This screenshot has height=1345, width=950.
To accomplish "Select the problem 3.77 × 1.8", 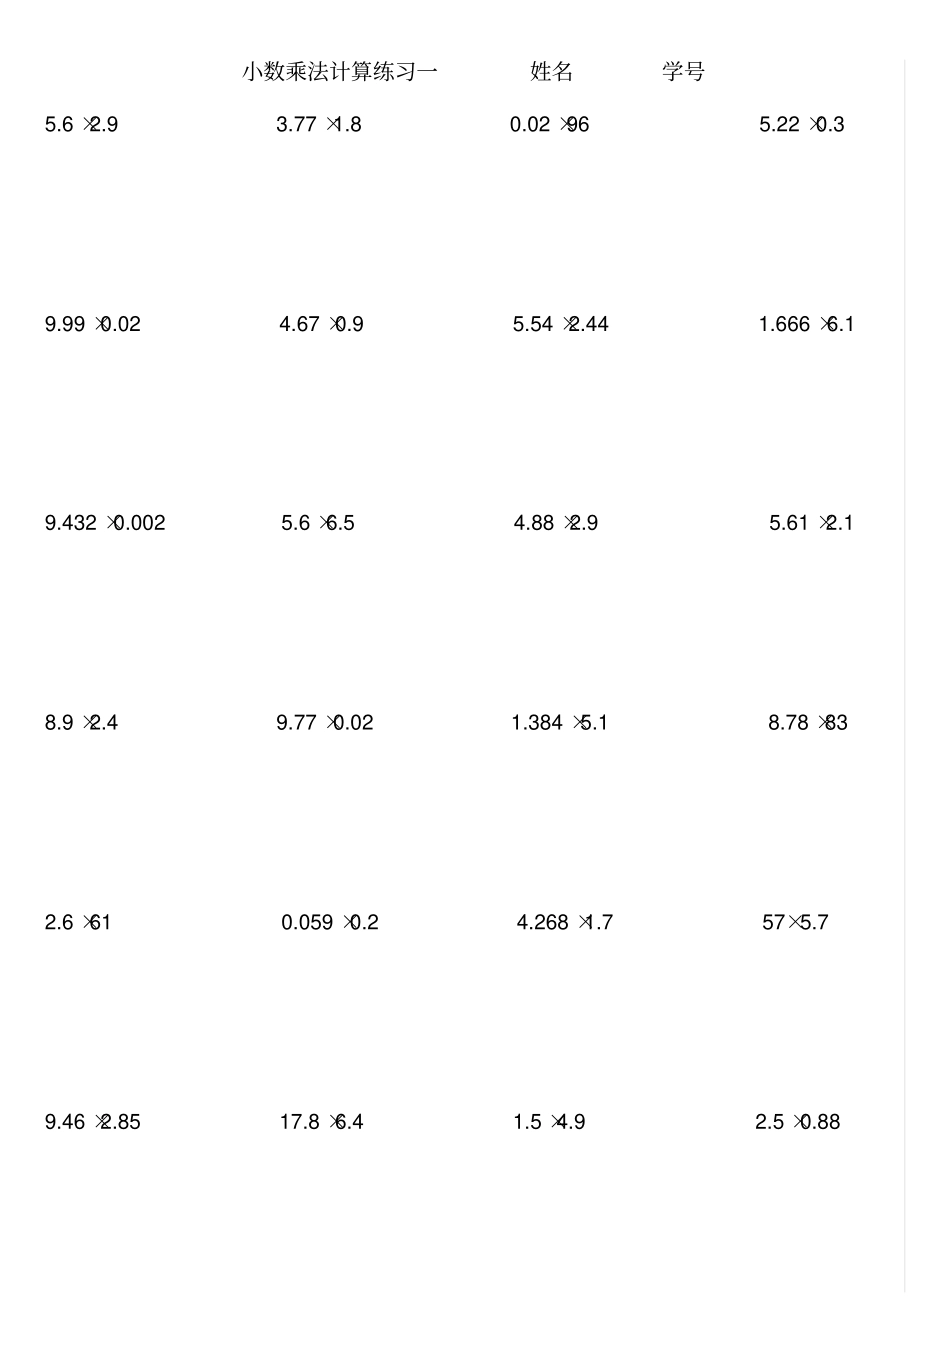I will [x=319, y=125].
